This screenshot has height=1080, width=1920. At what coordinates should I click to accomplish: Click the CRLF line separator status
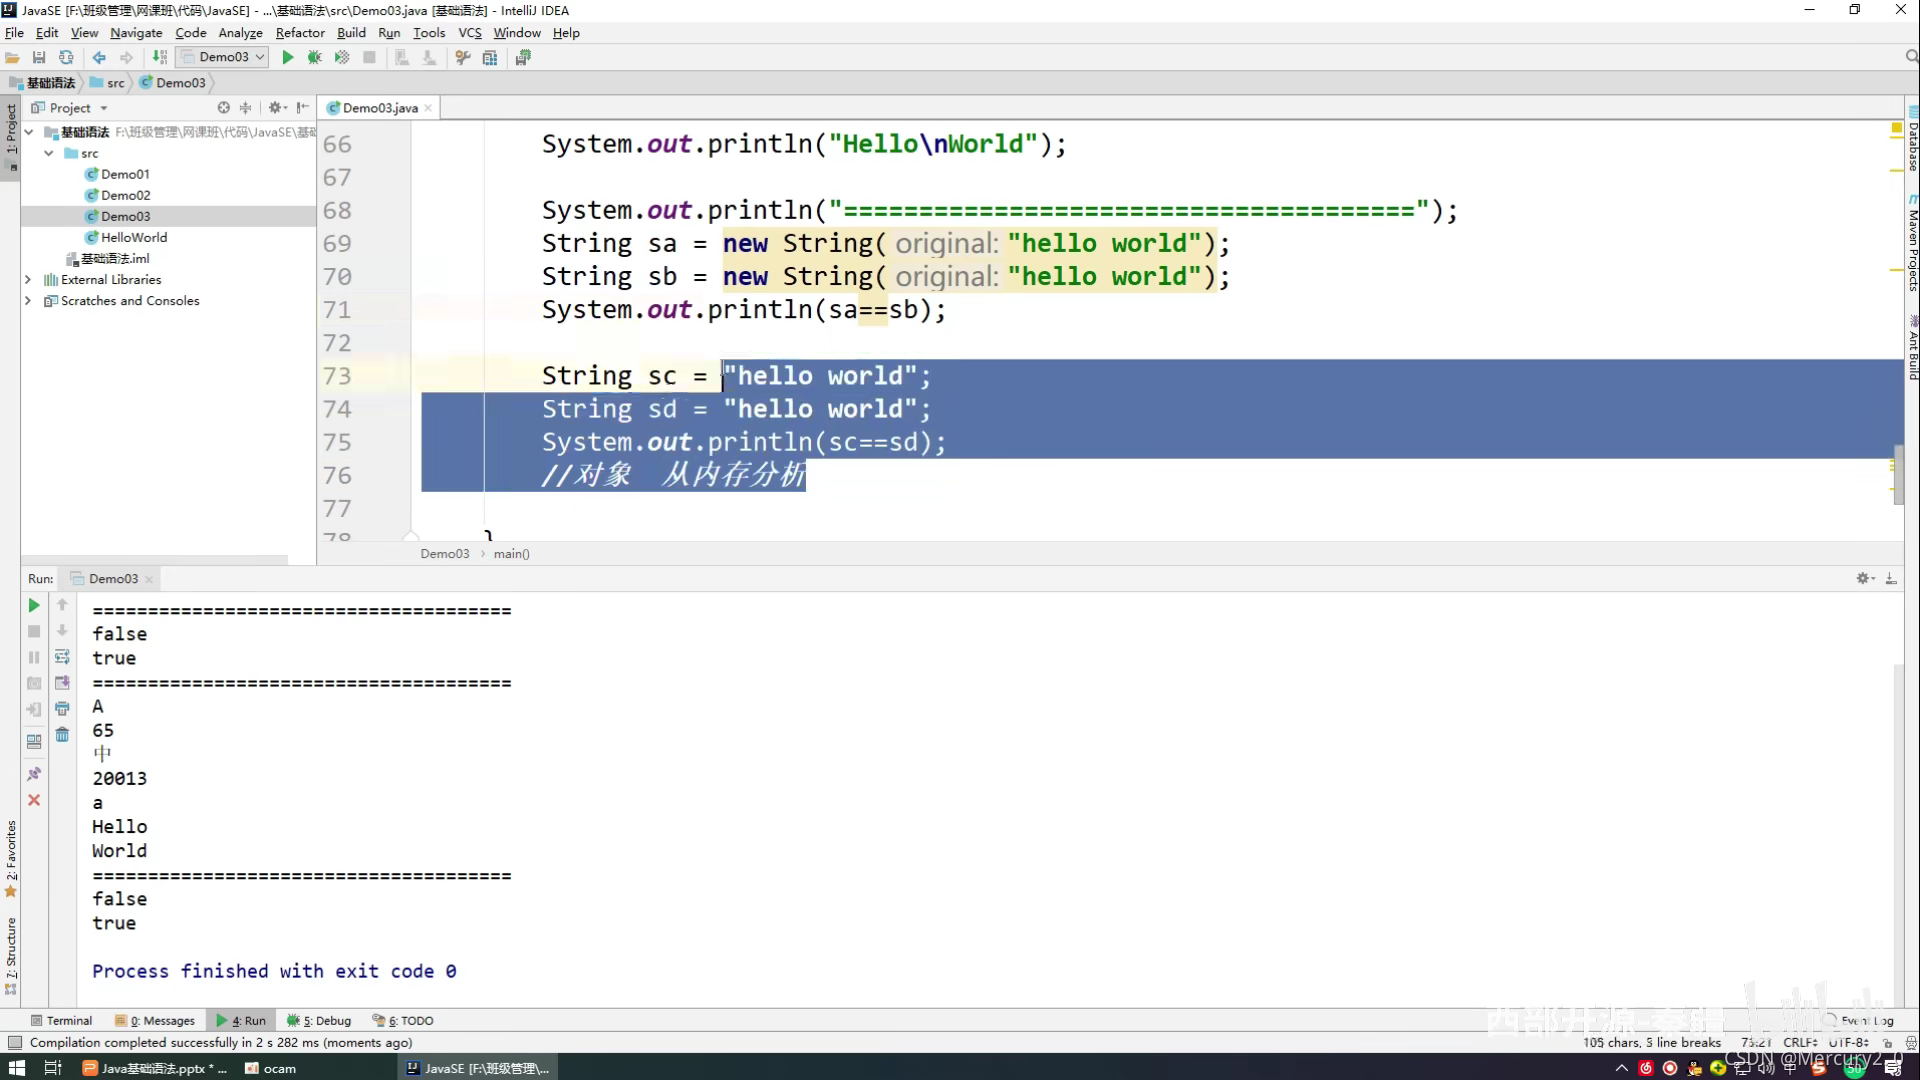click(1800, 1042)
